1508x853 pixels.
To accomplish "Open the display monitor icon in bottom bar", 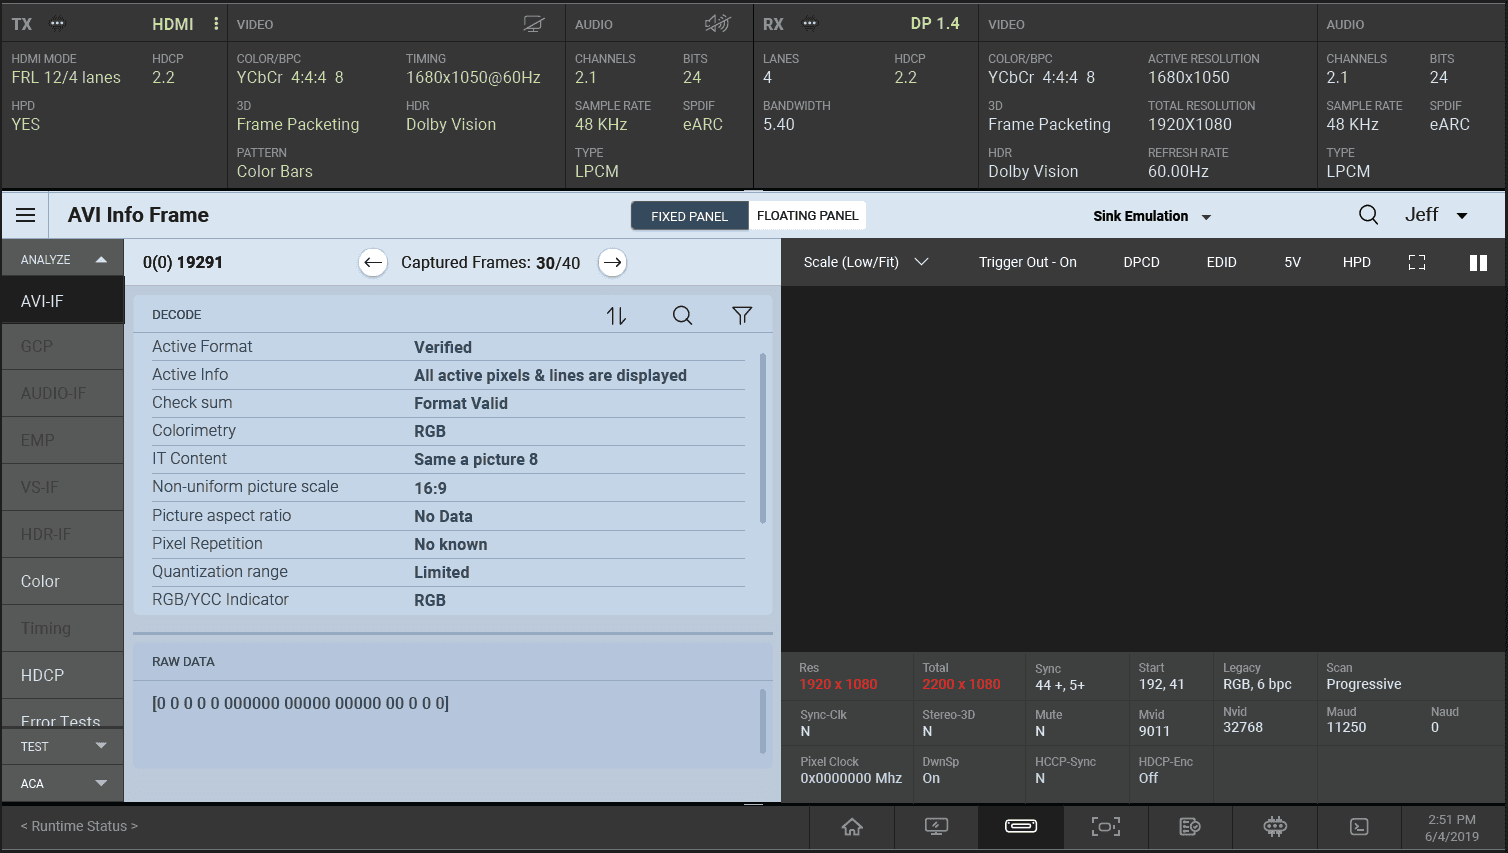I will [936, 826].
